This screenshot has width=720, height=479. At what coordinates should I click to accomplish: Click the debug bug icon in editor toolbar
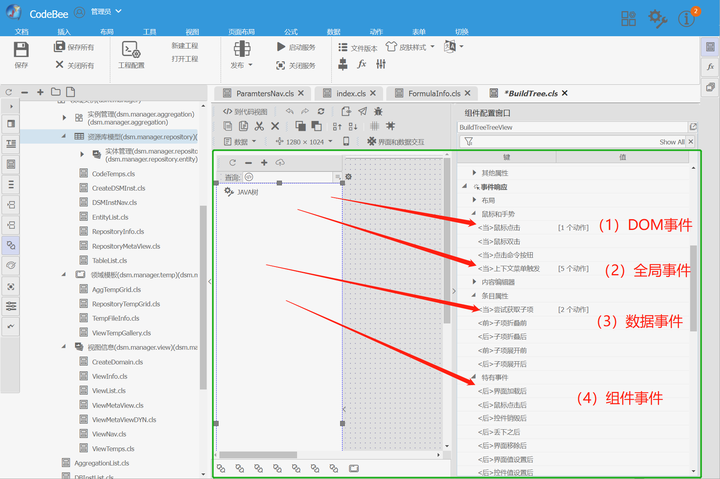[378, 111]
